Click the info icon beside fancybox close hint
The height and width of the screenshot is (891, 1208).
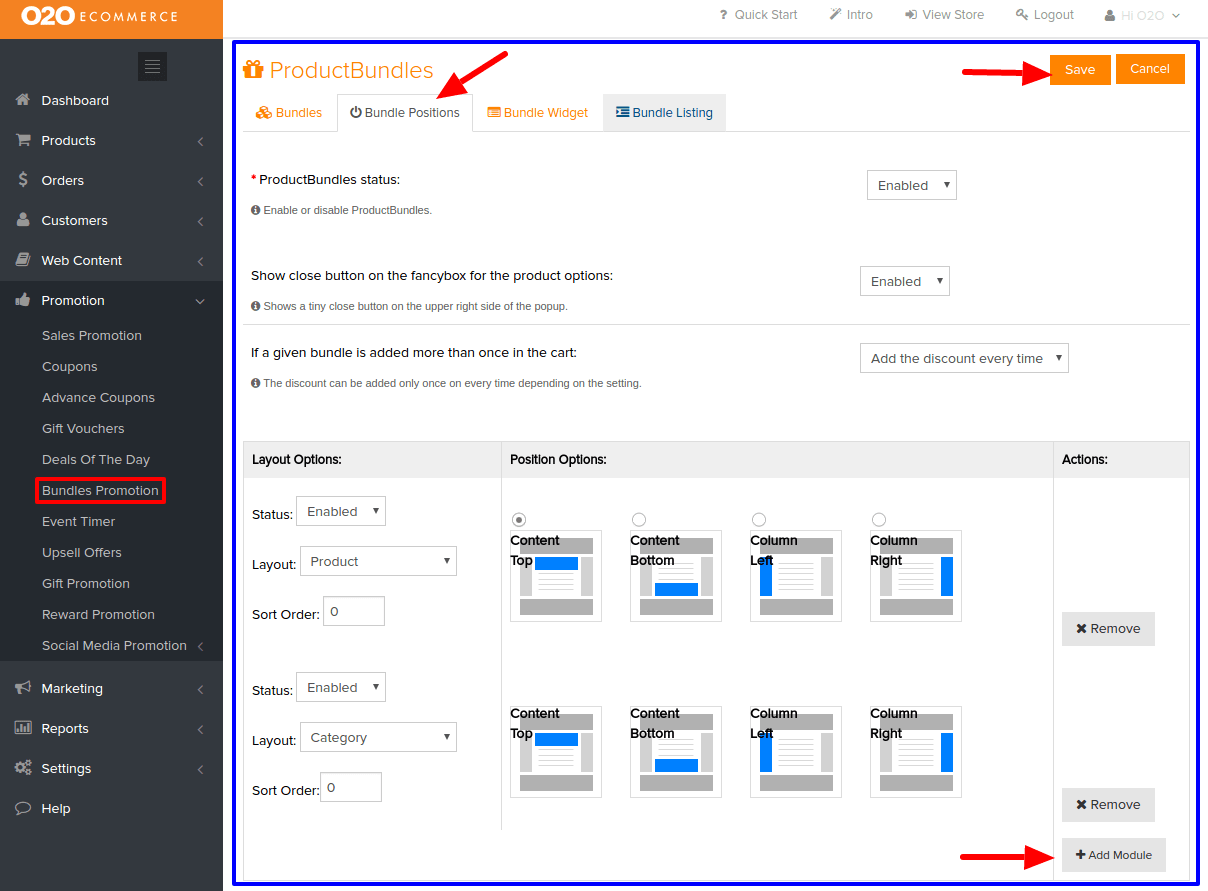tap(255, 306)
